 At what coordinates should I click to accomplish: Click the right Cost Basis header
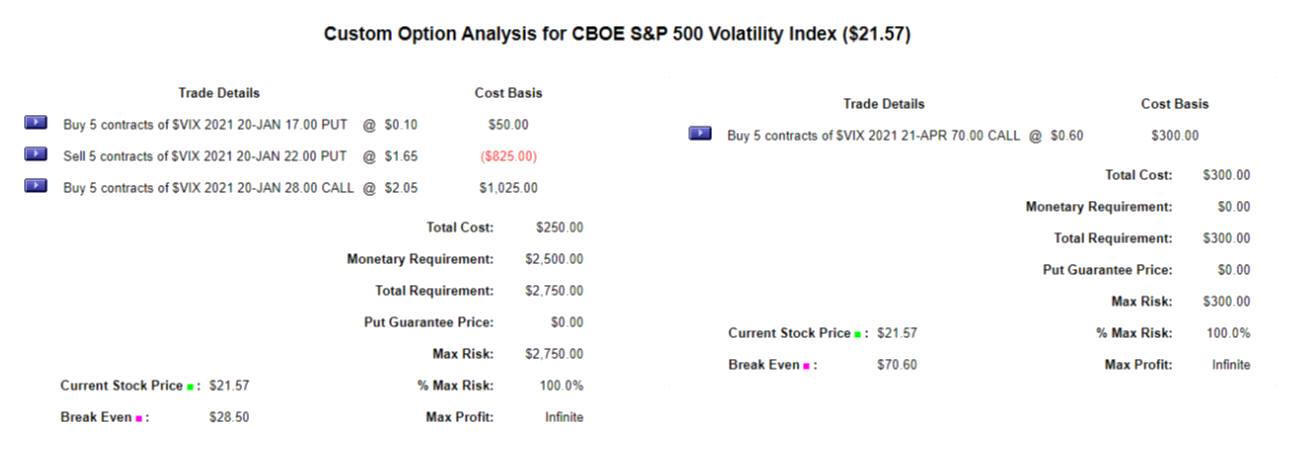[1175, 104]
